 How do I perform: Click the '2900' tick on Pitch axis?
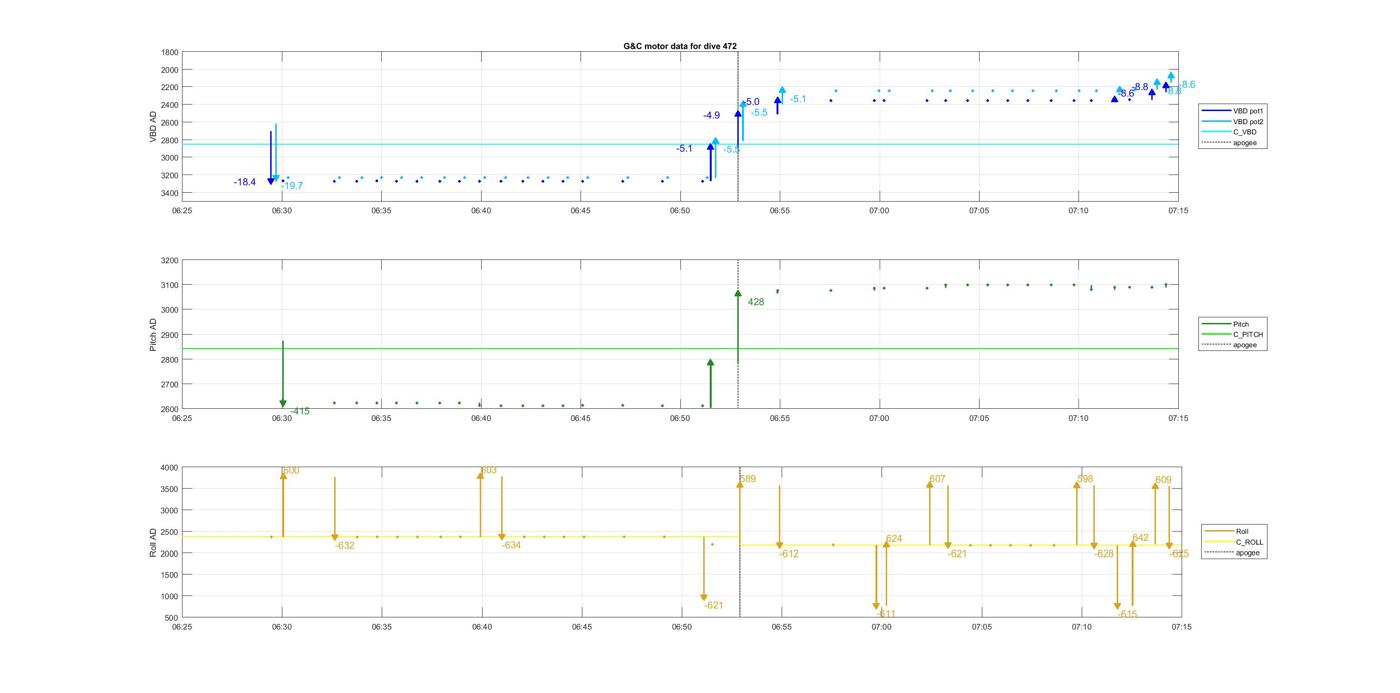pyautogui.click(x=170, y=335)
